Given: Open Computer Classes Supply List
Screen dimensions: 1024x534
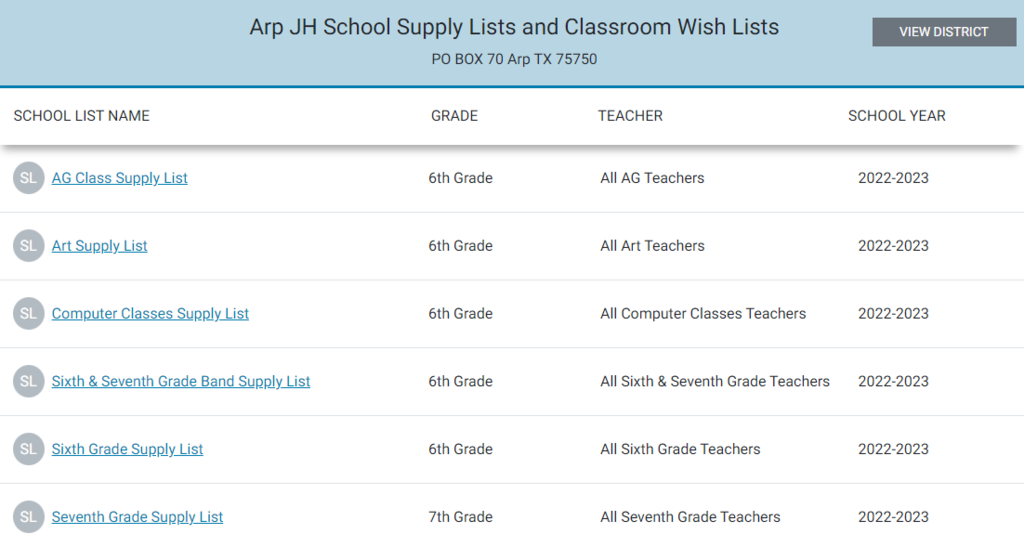Looking at the screenshot, I should pos(150,313).
